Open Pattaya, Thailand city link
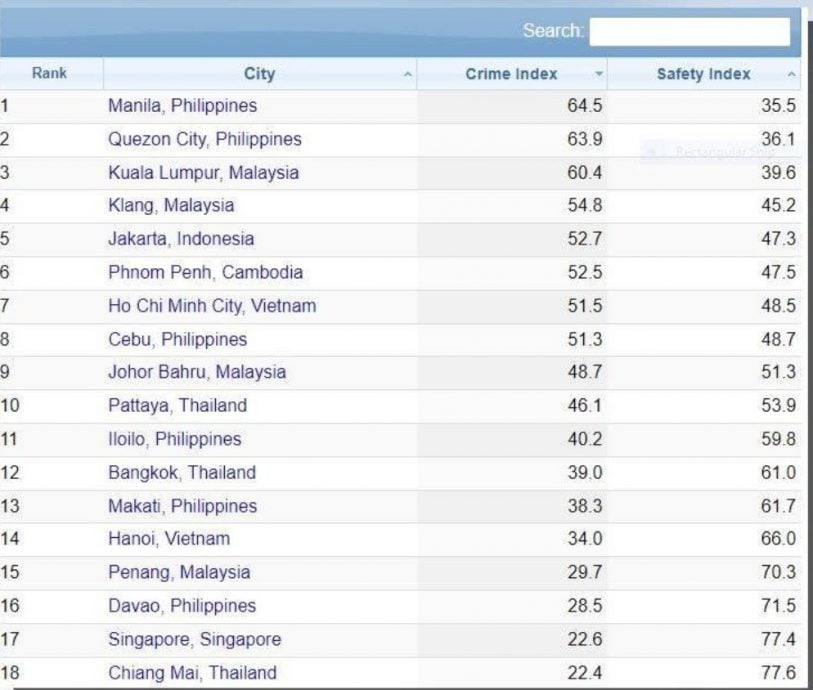This screenshot has width=813, height=690. pos(177,406)
